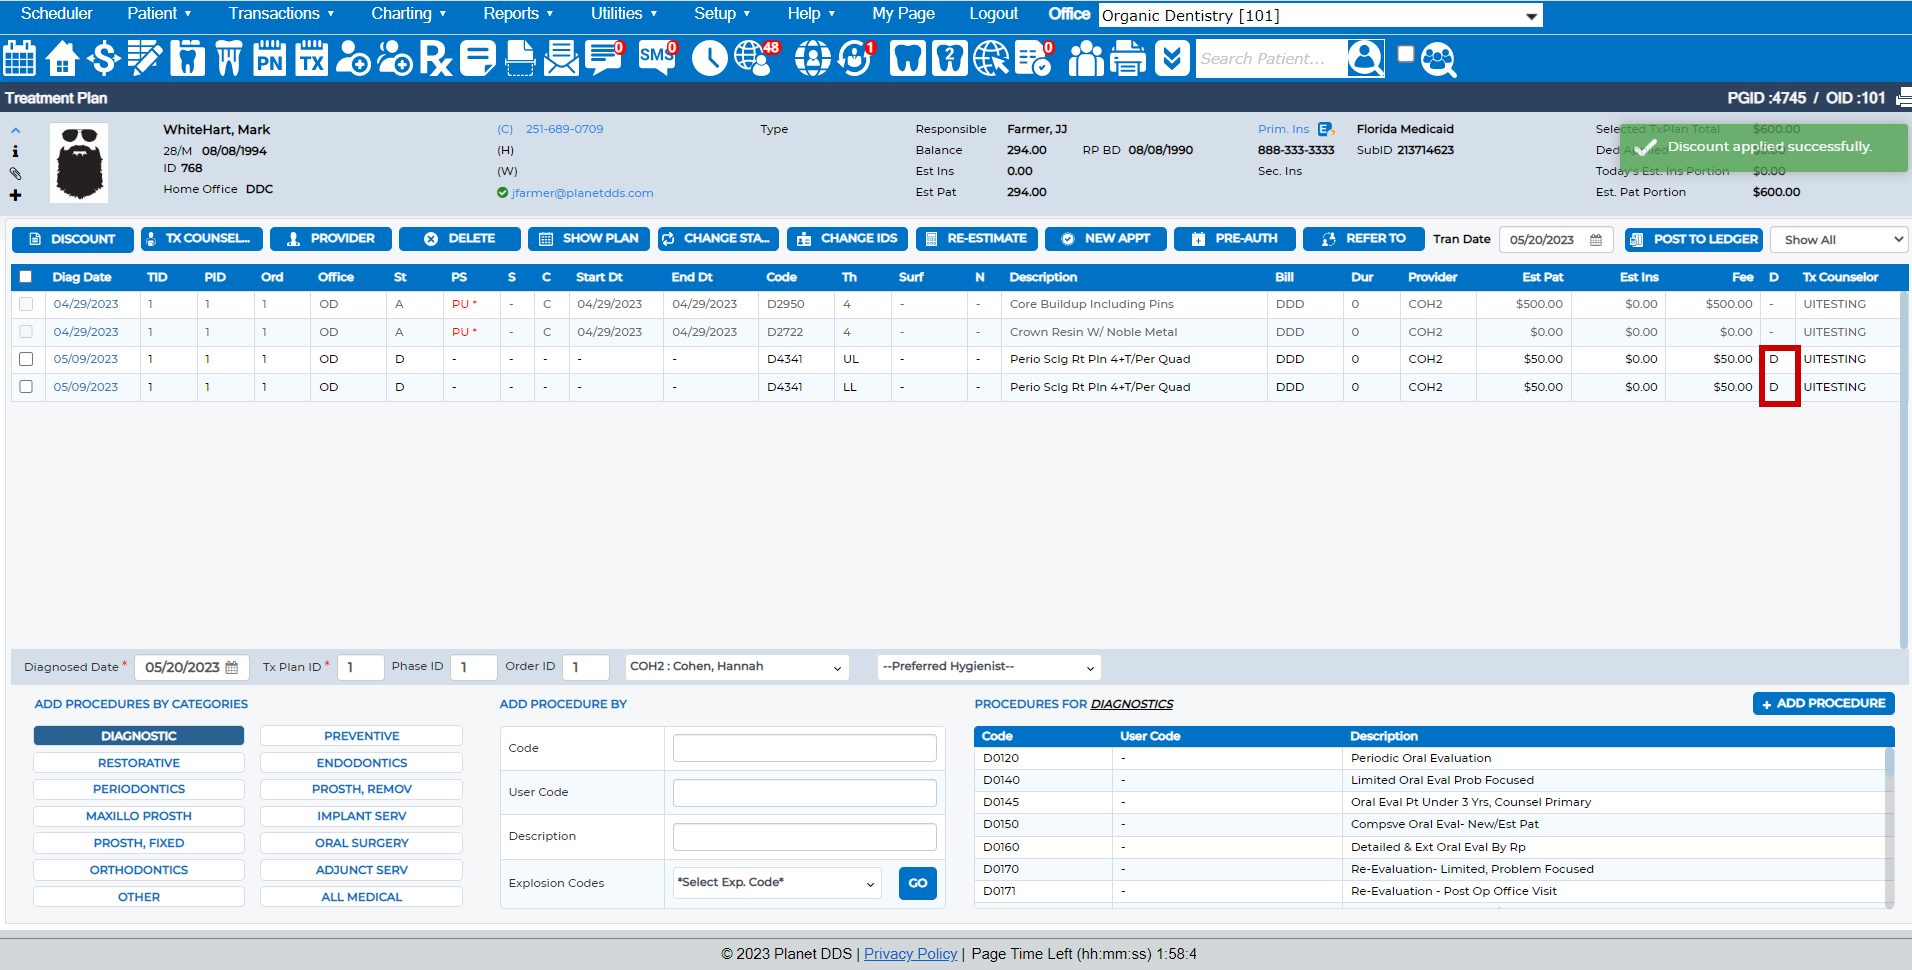Open the scheduler calendar icon
The width and height of the screenshot is (1912, 970).
(x=19, y=58)
